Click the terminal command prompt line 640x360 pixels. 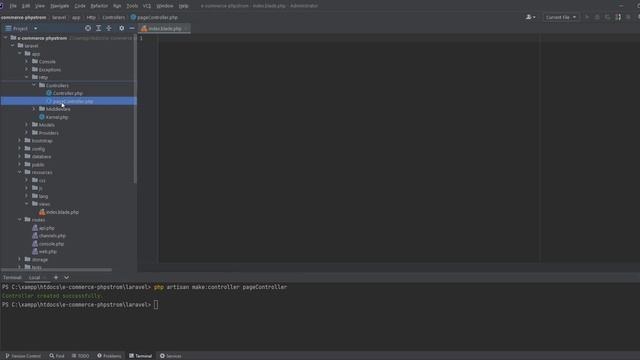80,305
